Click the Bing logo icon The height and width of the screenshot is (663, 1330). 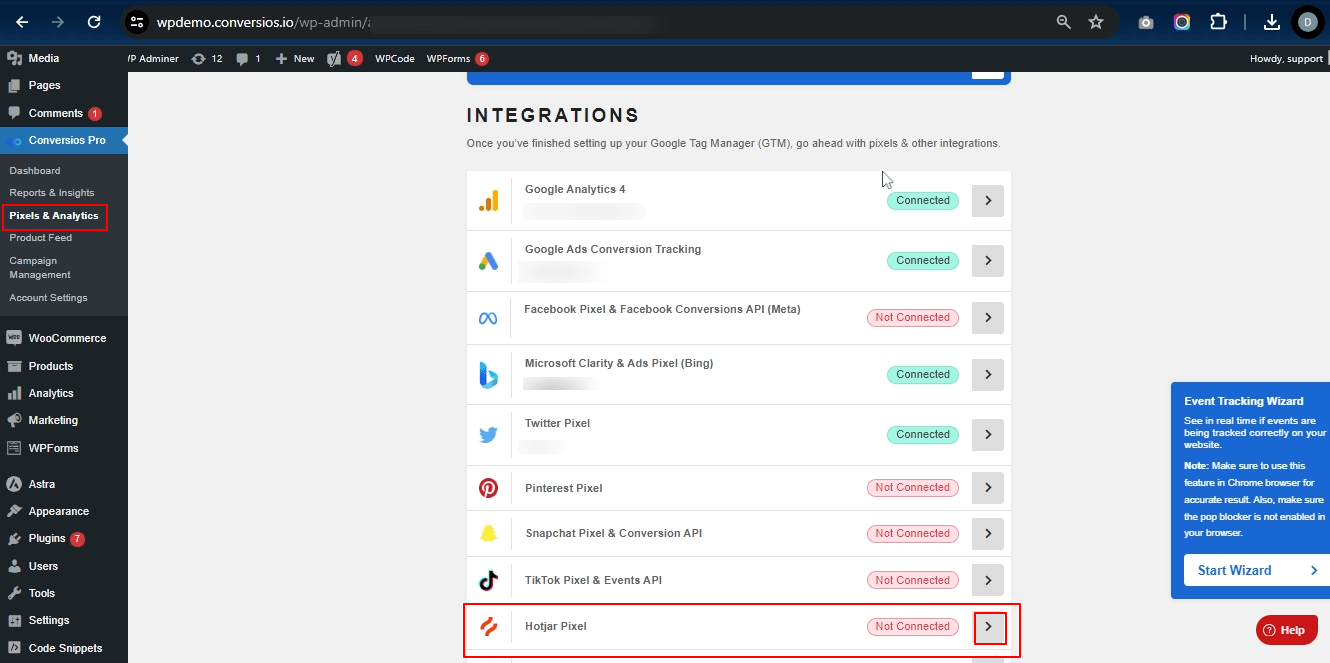coord(488,375)
